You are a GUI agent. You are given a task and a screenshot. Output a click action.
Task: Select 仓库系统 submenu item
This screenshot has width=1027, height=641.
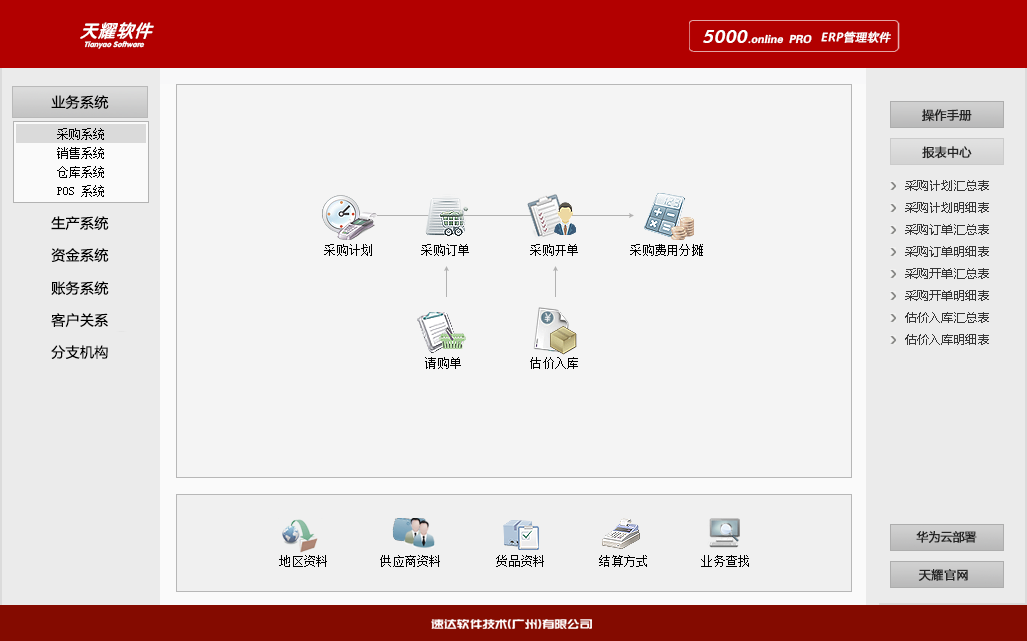pyautogui.click(x=81, y=172)
